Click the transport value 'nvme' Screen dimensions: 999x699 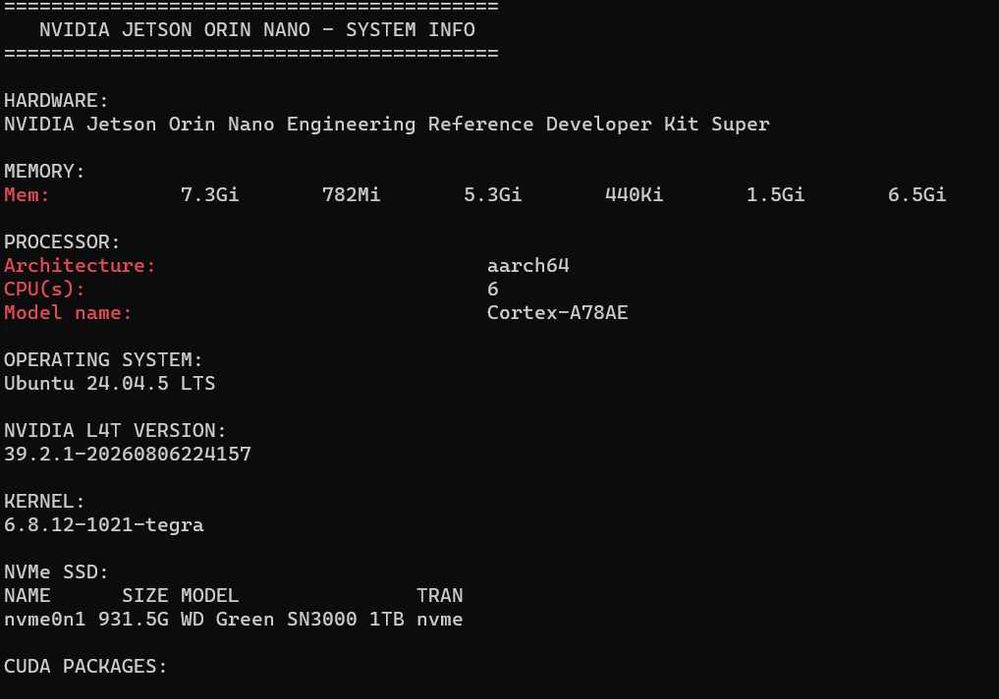coord(440,619)
